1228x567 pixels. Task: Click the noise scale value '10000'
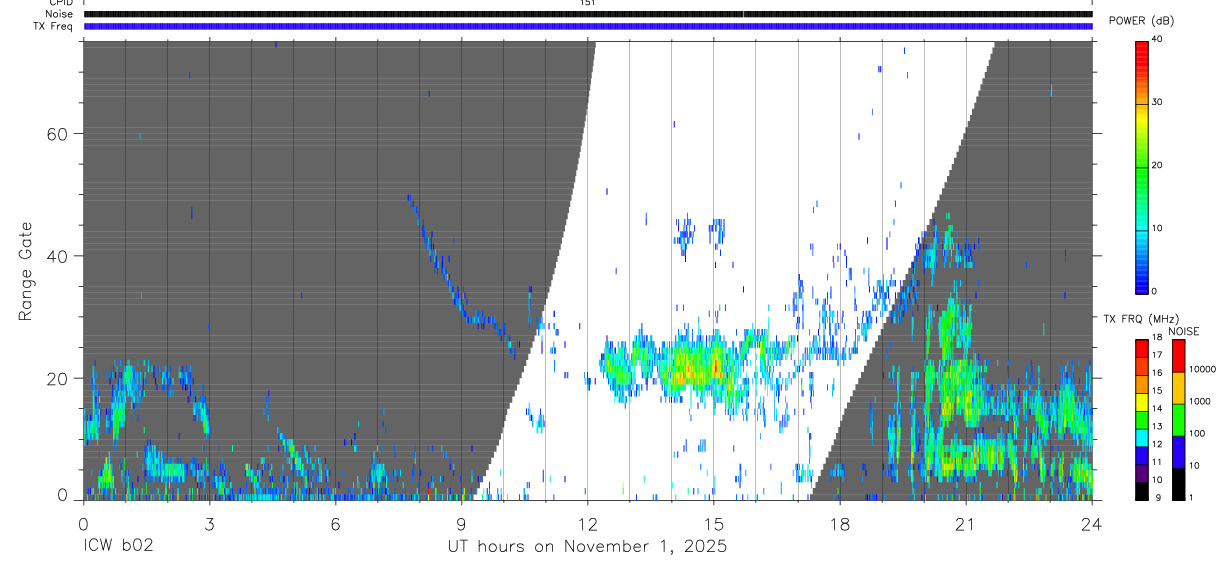coord(1204,369)
